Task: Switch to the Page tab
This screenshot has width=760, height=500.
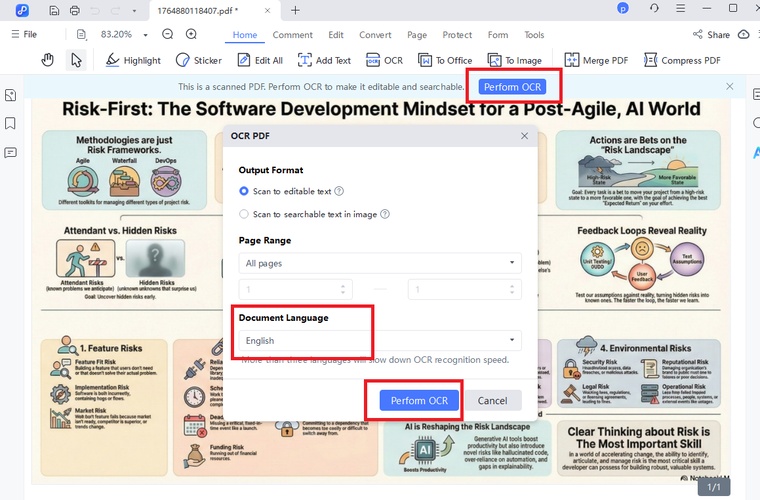Action: point(417,35)
